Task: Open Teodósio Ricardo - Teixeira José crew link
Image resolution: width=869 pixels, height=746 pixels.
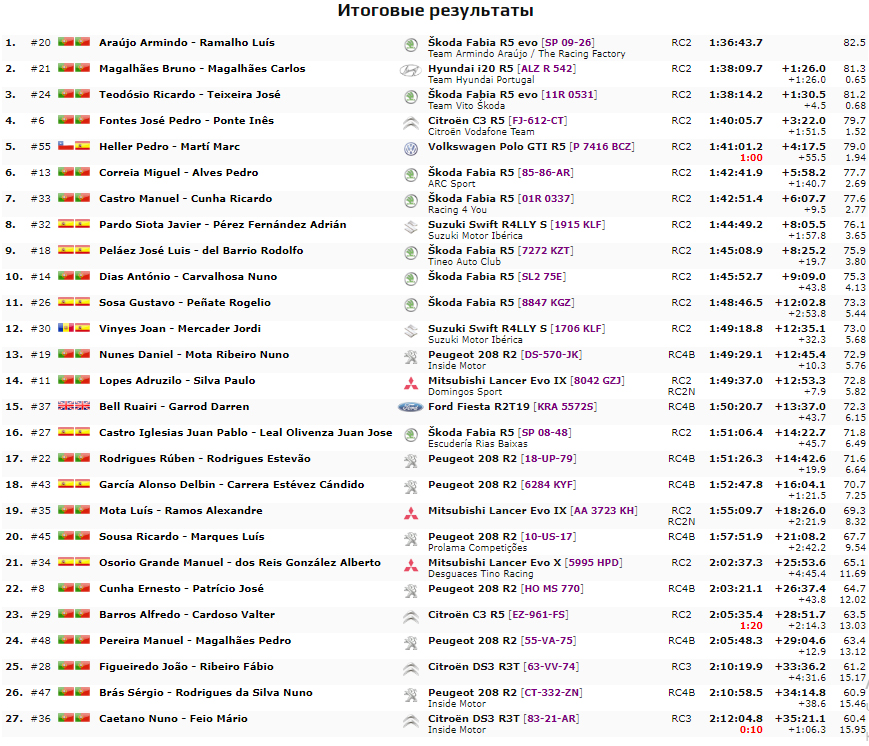Action: click(190, 95)
